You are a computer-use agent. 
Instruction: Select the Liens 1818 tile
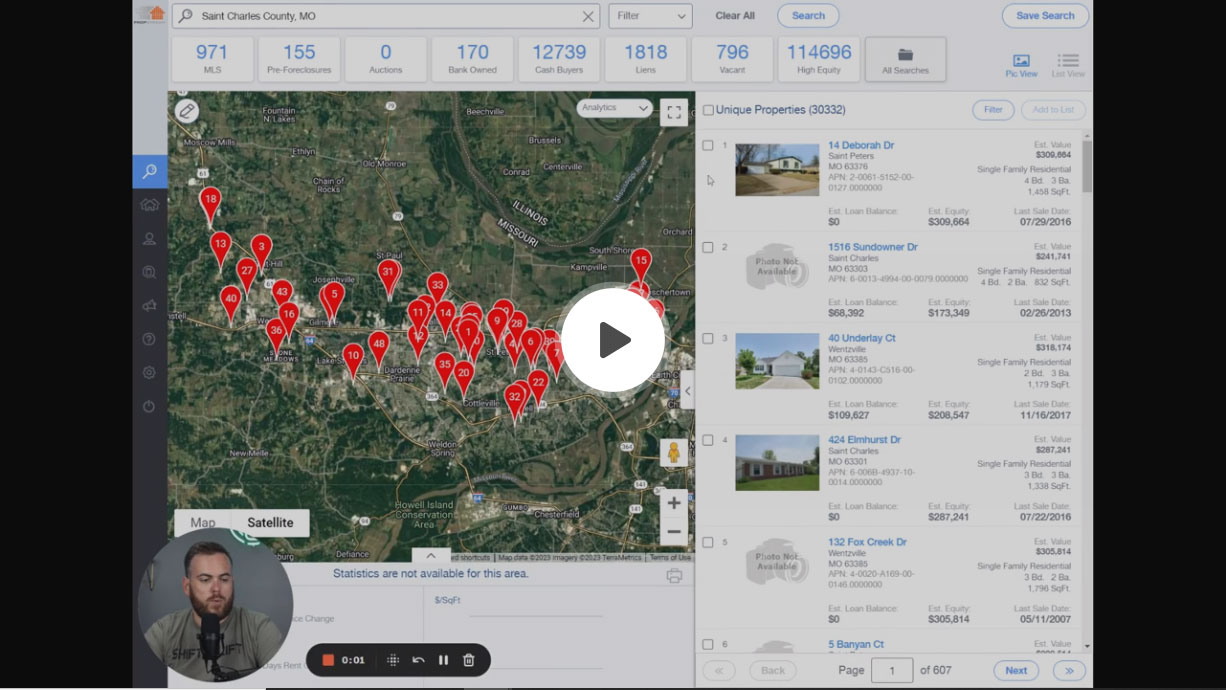(x=645, y=59)
